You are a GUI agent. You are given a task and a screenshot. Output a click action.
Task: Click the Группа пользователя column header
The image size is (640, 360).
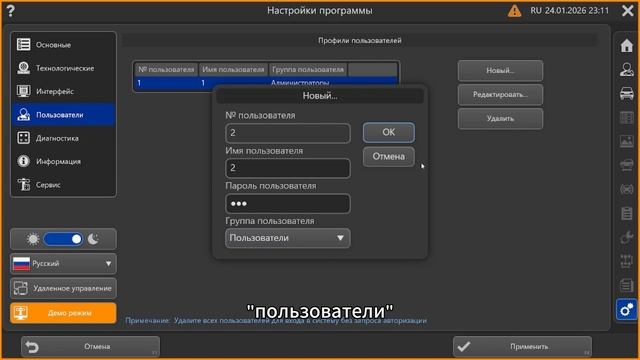[x=308, y=70]
